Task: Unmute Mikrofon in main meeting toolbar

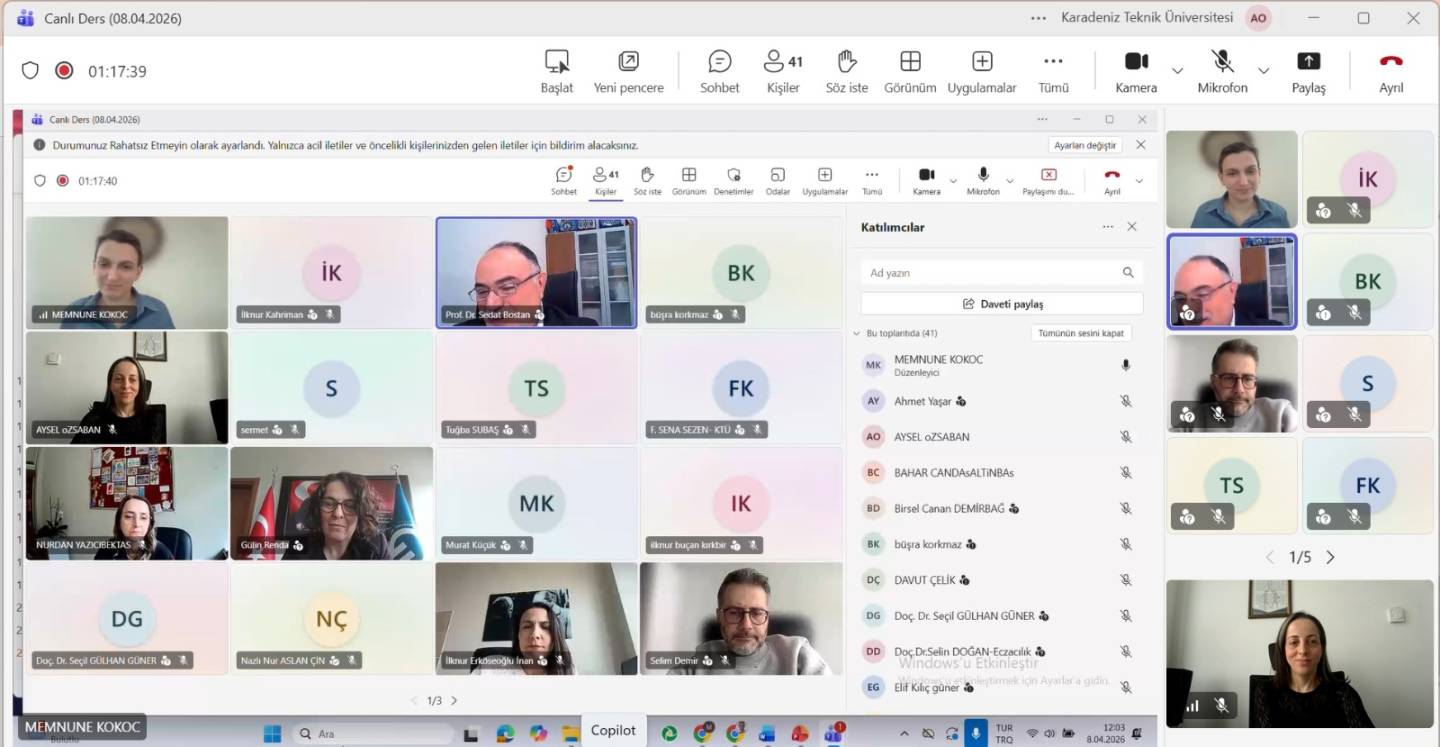Action: 1222,71
